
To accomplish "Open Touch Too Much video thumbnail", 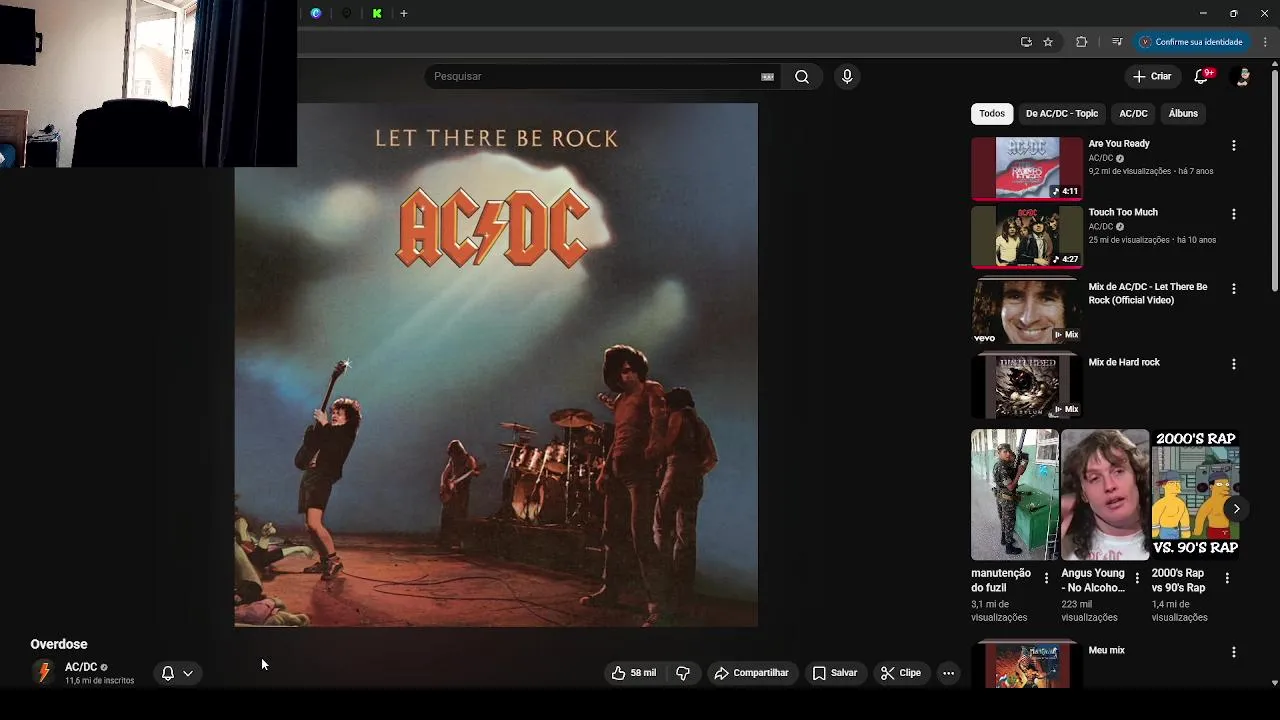I will tap(1027, 237).
